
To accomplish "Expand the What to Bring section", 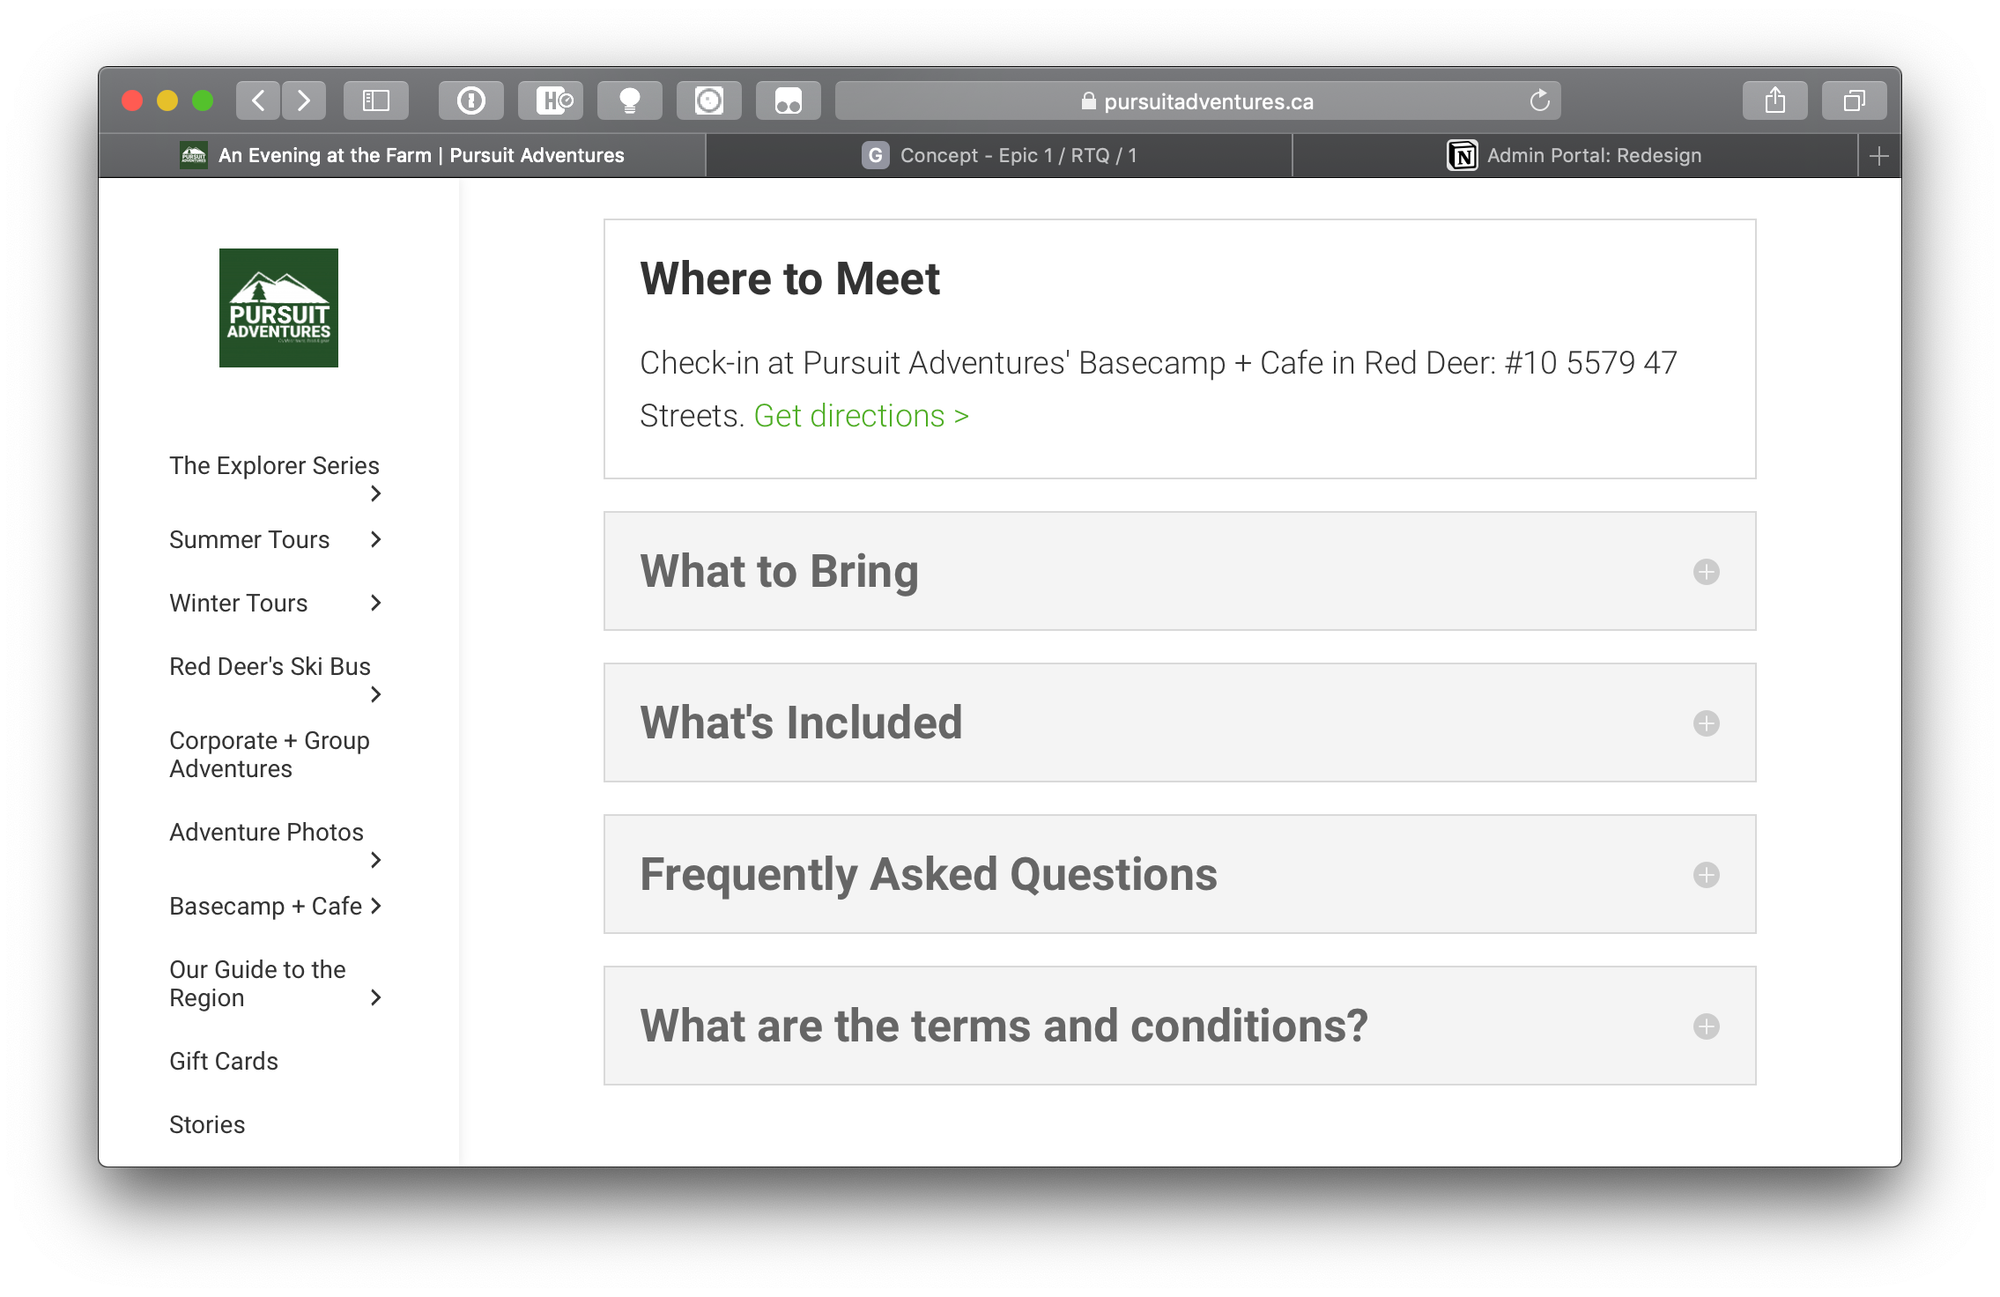I will pyautogui.click(x=1706, y=572).
